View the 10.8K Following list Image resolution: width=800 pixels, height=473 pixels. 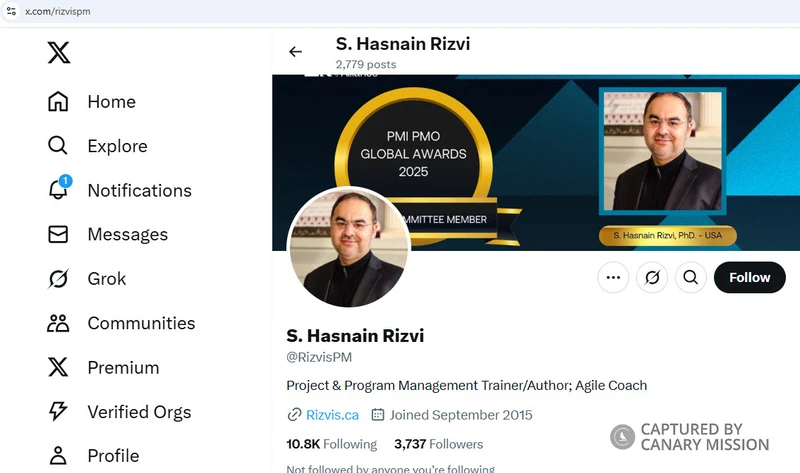331,444
